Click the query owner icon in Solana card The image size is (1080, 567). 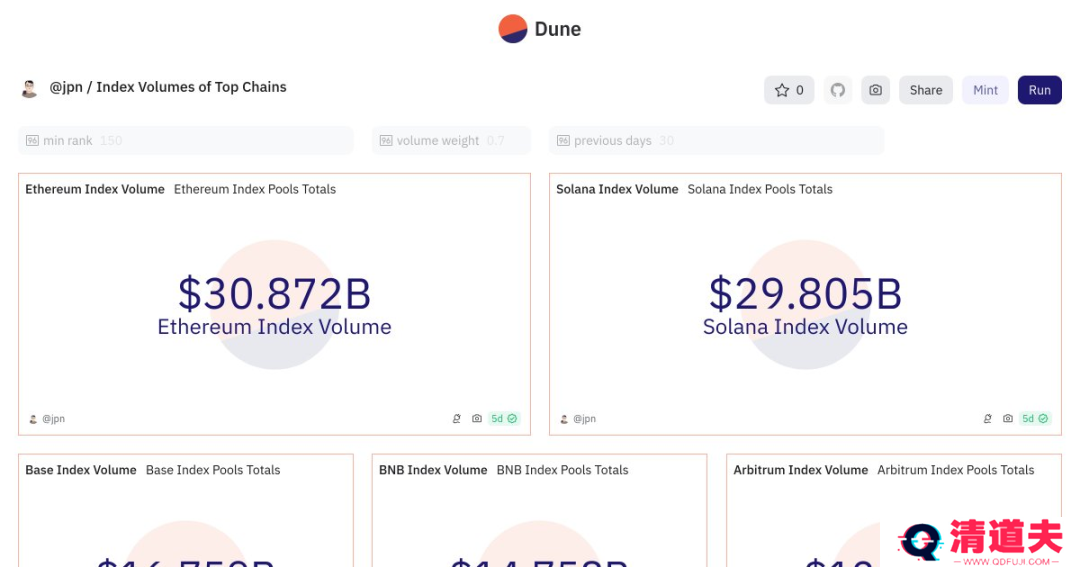point(987,418)
